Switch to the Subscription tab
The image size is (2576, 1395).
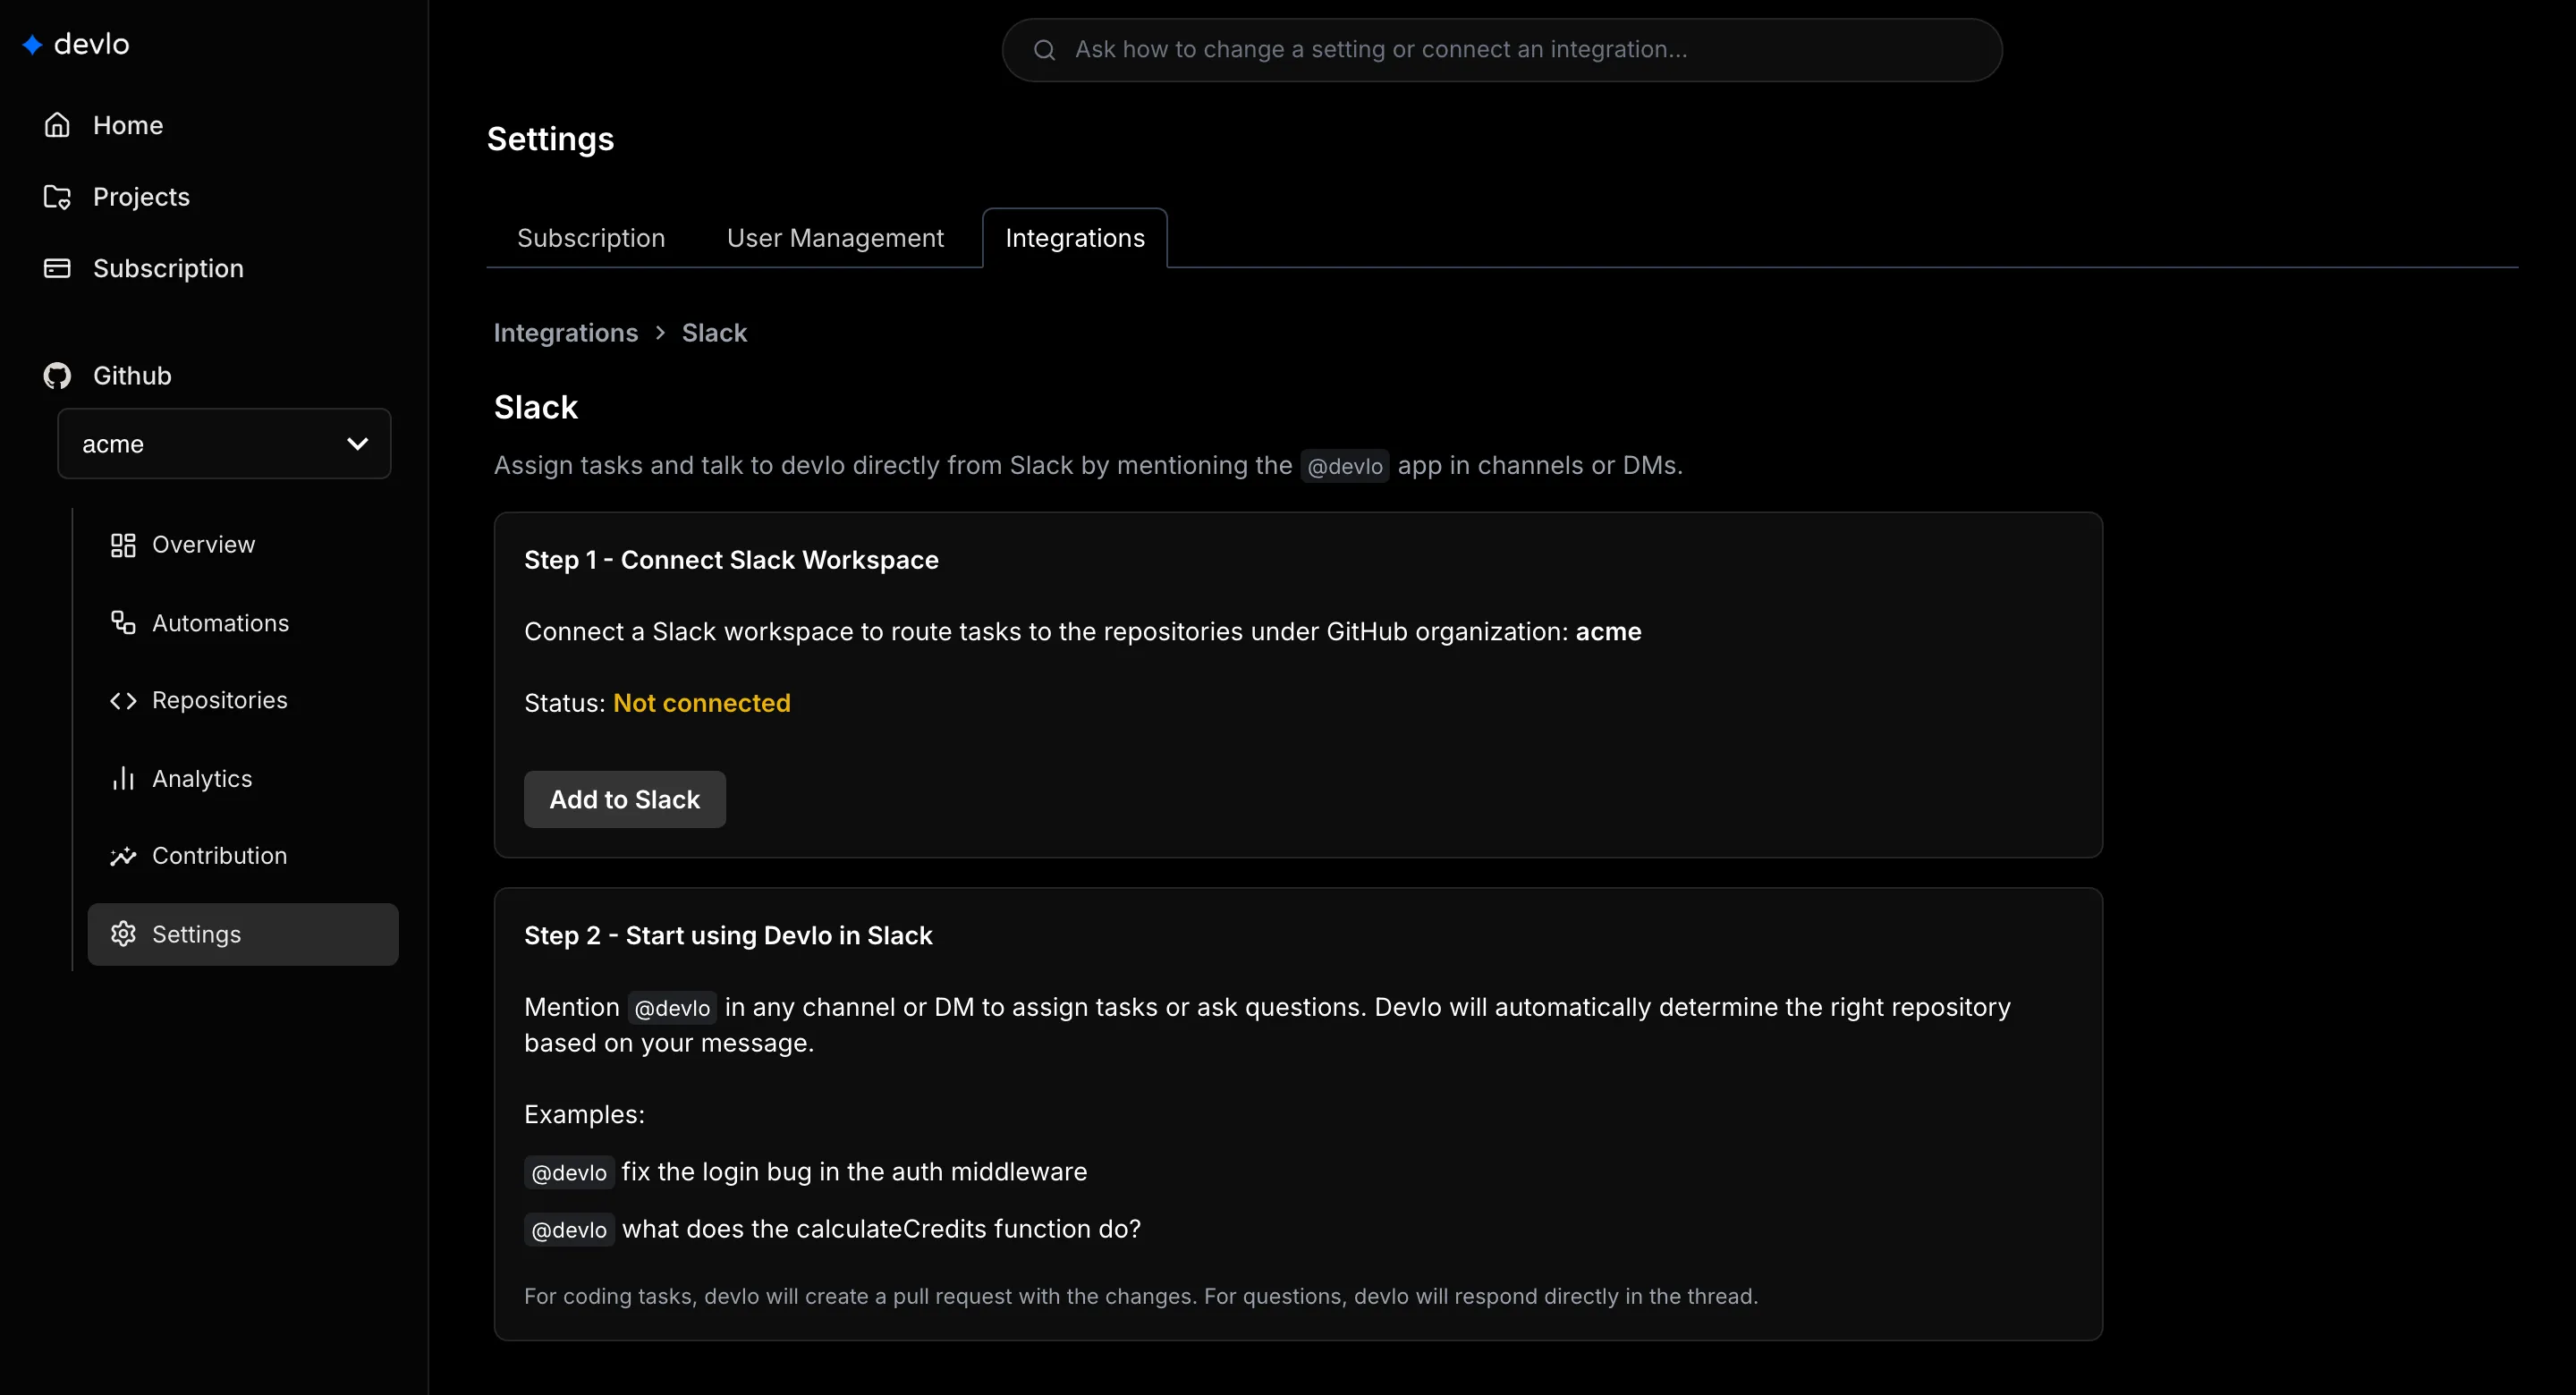coord(591,238)
